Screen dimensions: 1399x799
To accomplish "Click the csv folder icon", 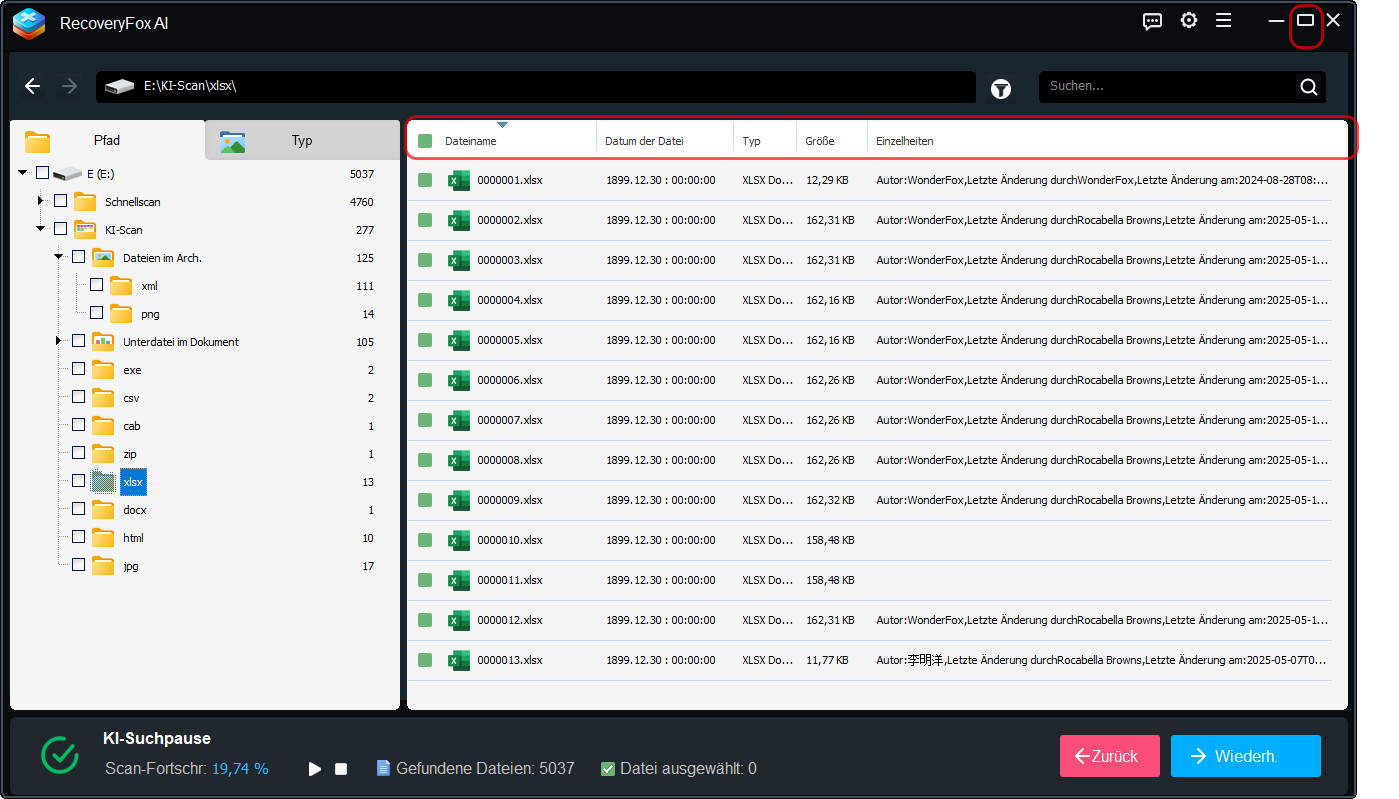I will [103, 398].
